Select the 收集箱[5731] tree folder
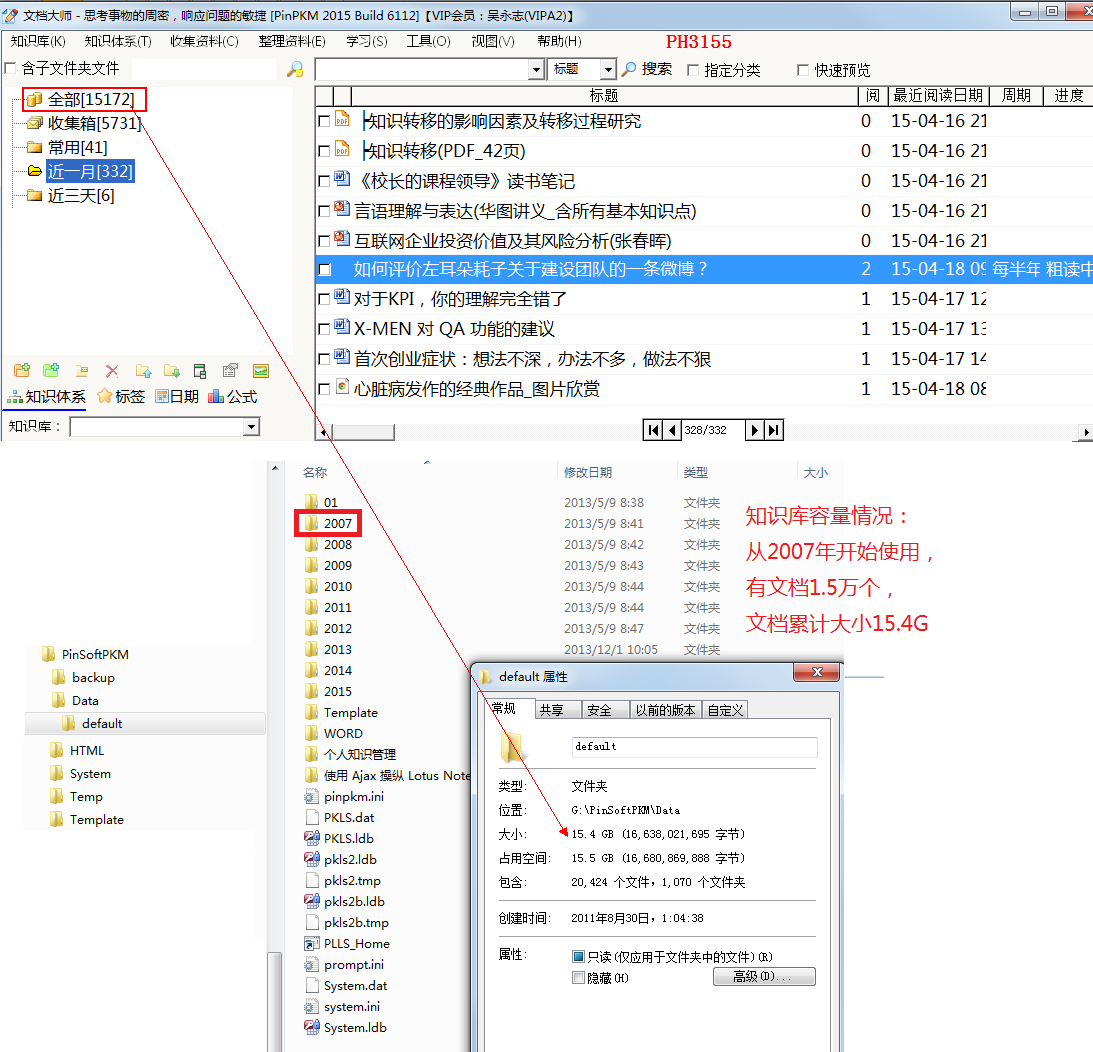This screenshot has width=1093, height=1052. 94,123
